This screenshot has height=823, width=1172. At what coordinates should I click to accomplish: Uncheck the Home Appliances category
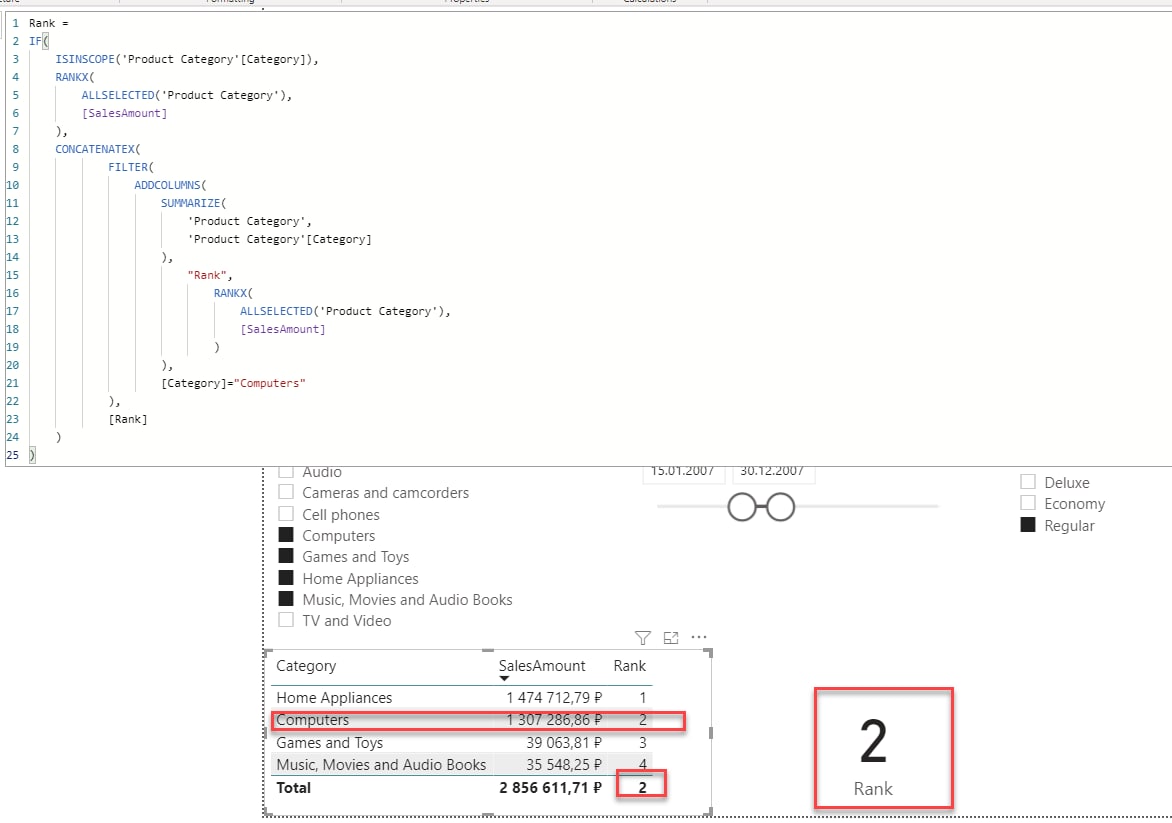(x=286, y=577)
